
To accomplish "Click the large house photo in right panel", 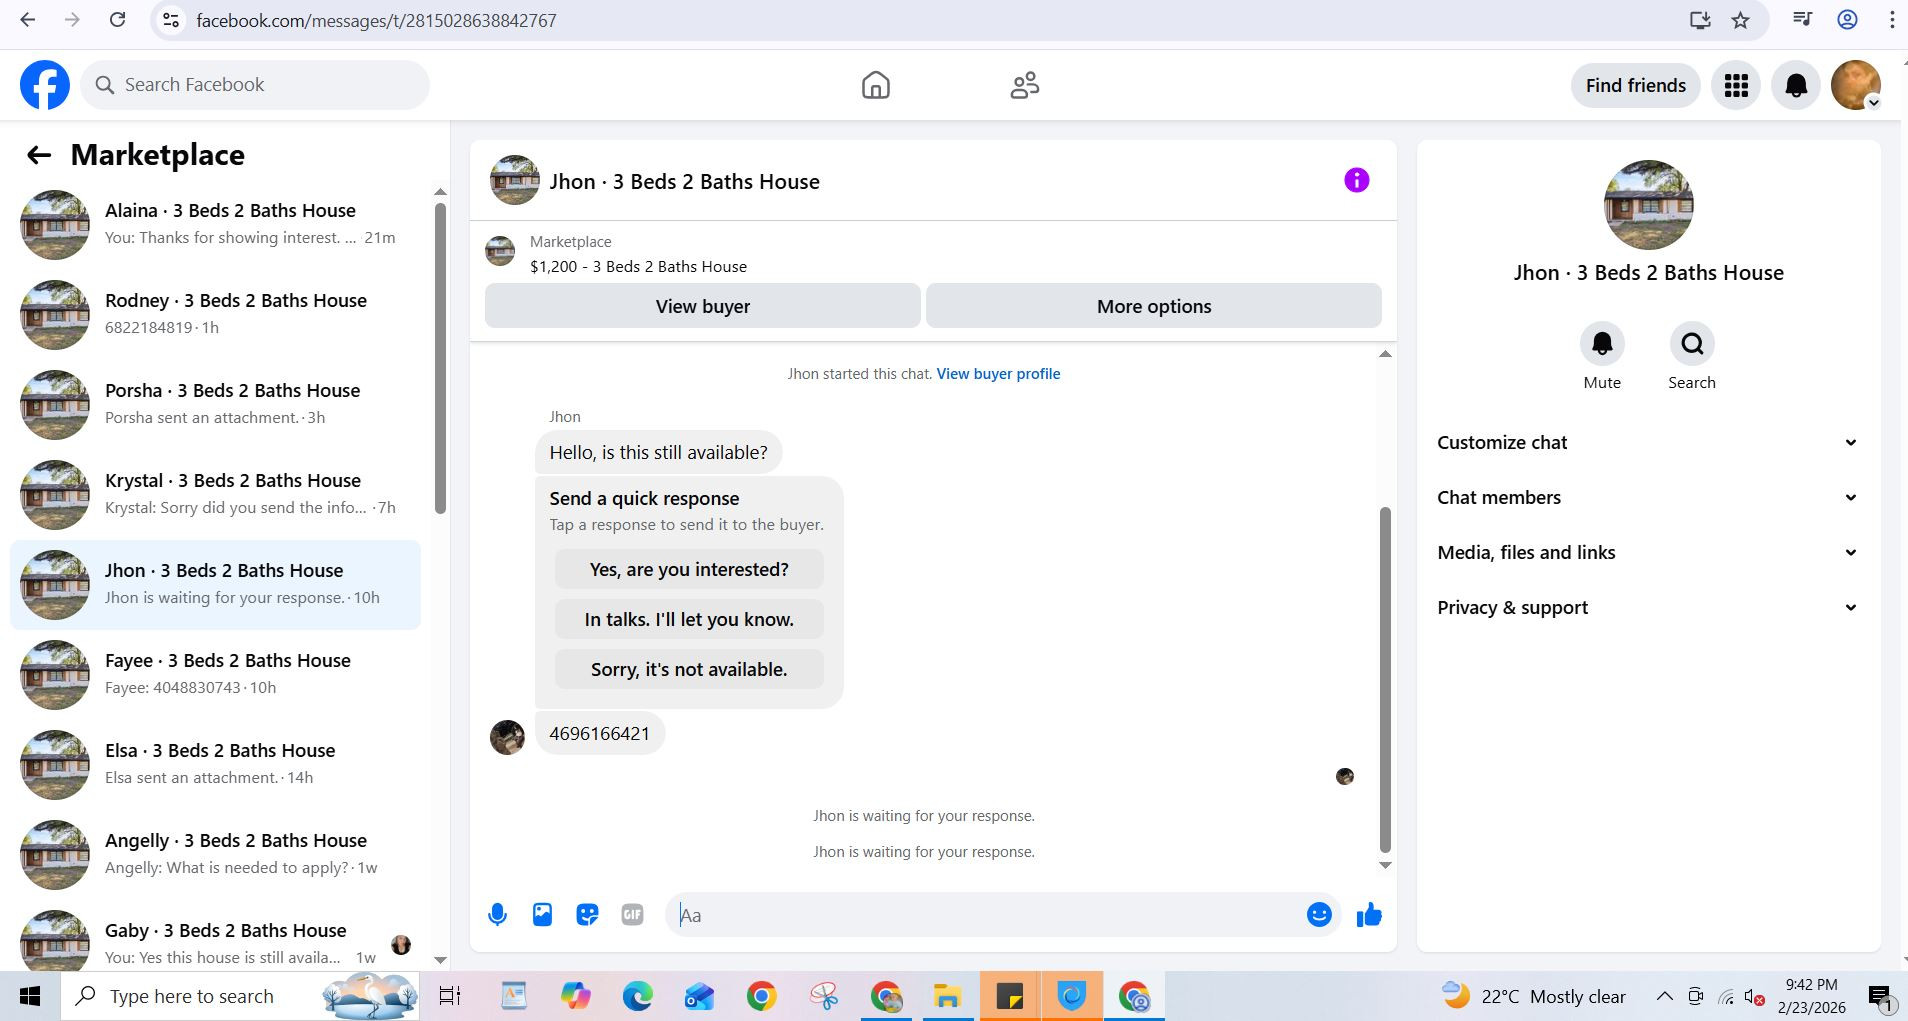I will (x=1648, y=205).
